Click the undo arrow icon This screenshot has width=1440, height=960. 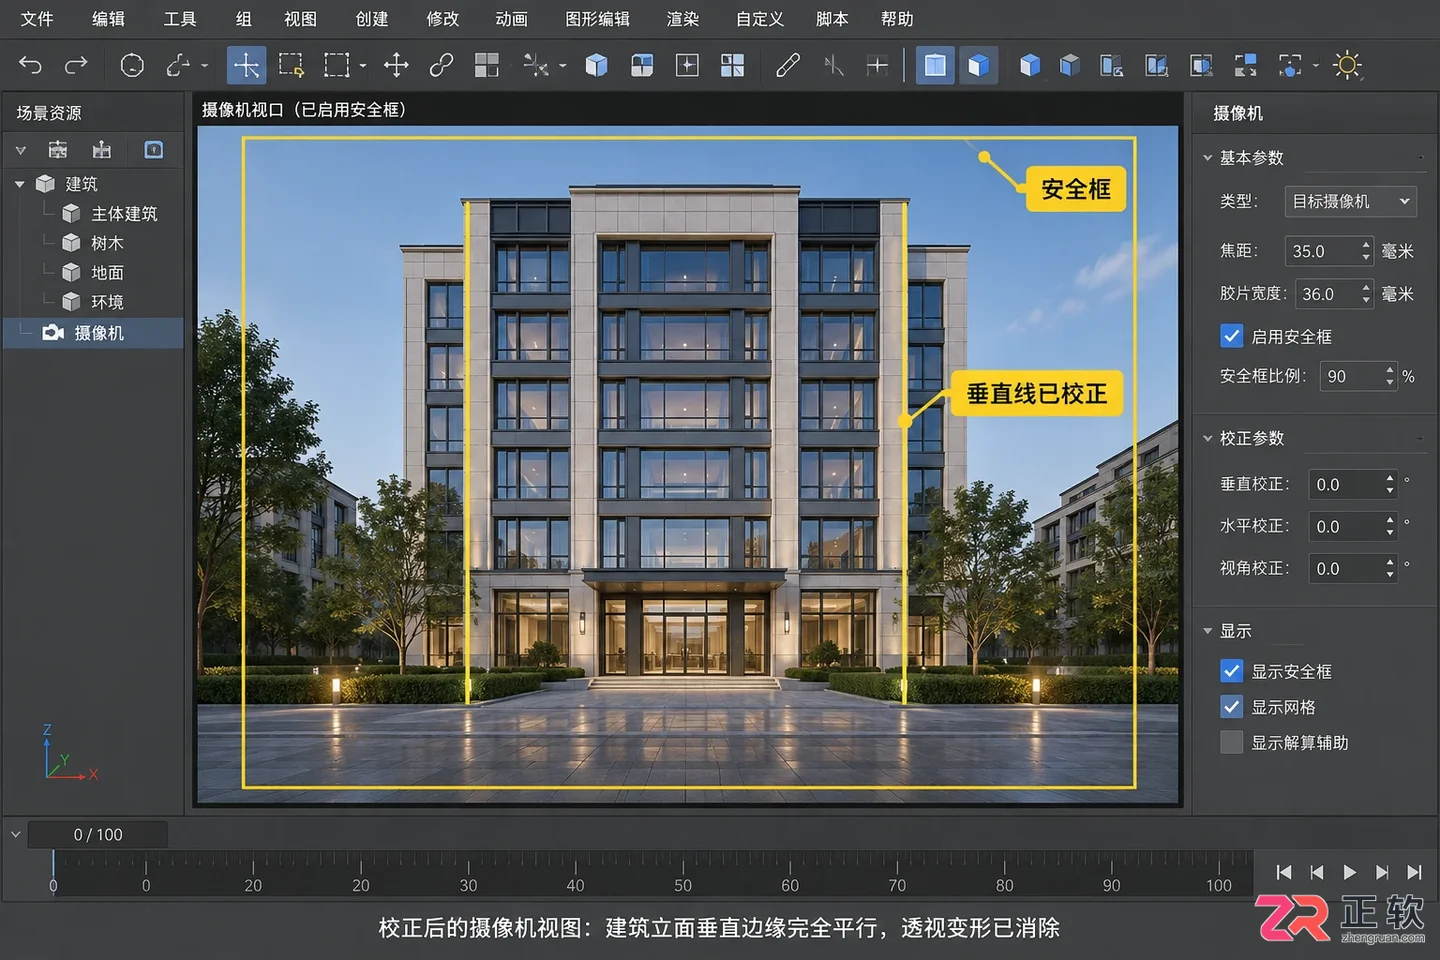point(31,66)
